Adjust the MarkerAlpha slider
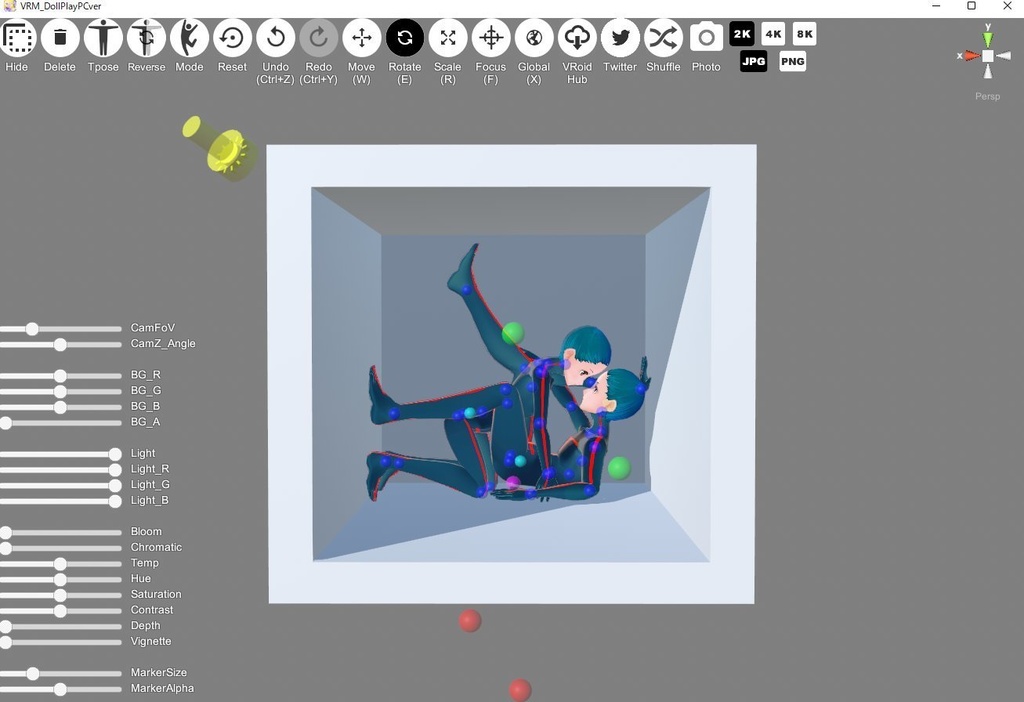The image size is (1024, 702). pyautogui.click(x=60, y=690)
